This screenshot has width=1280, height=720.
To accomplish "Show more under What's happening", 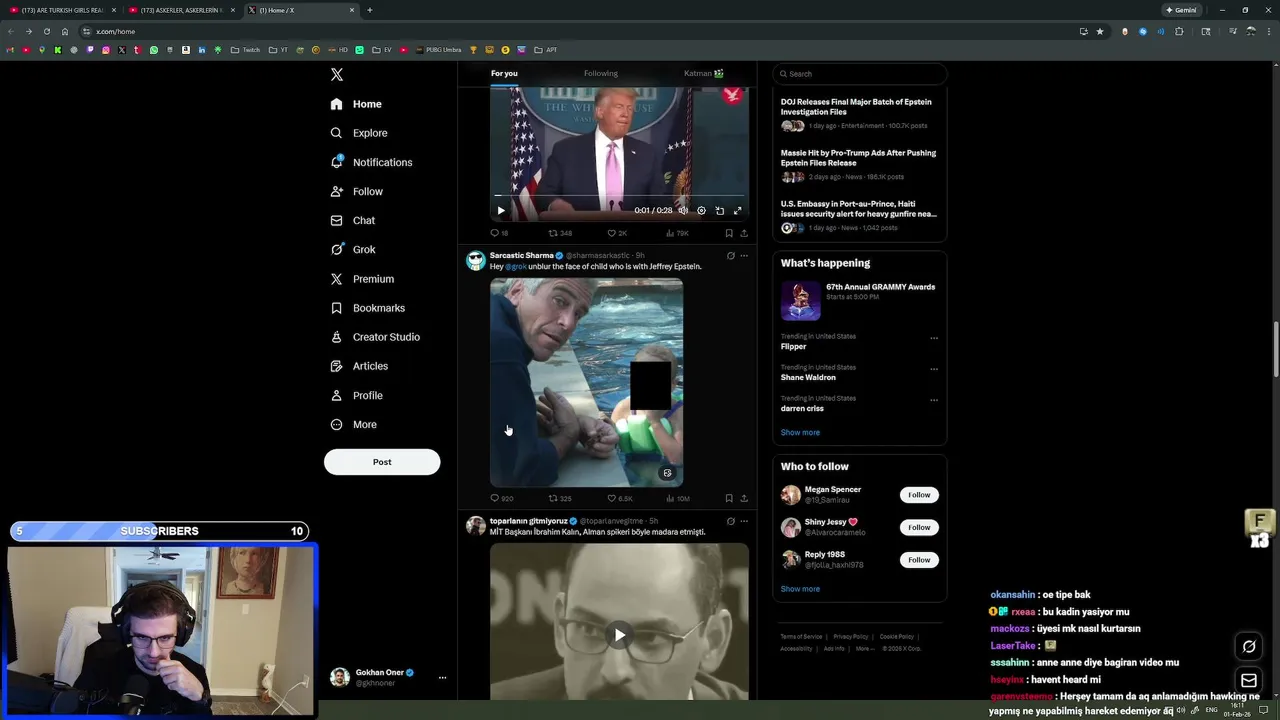I will click(800, 433).
